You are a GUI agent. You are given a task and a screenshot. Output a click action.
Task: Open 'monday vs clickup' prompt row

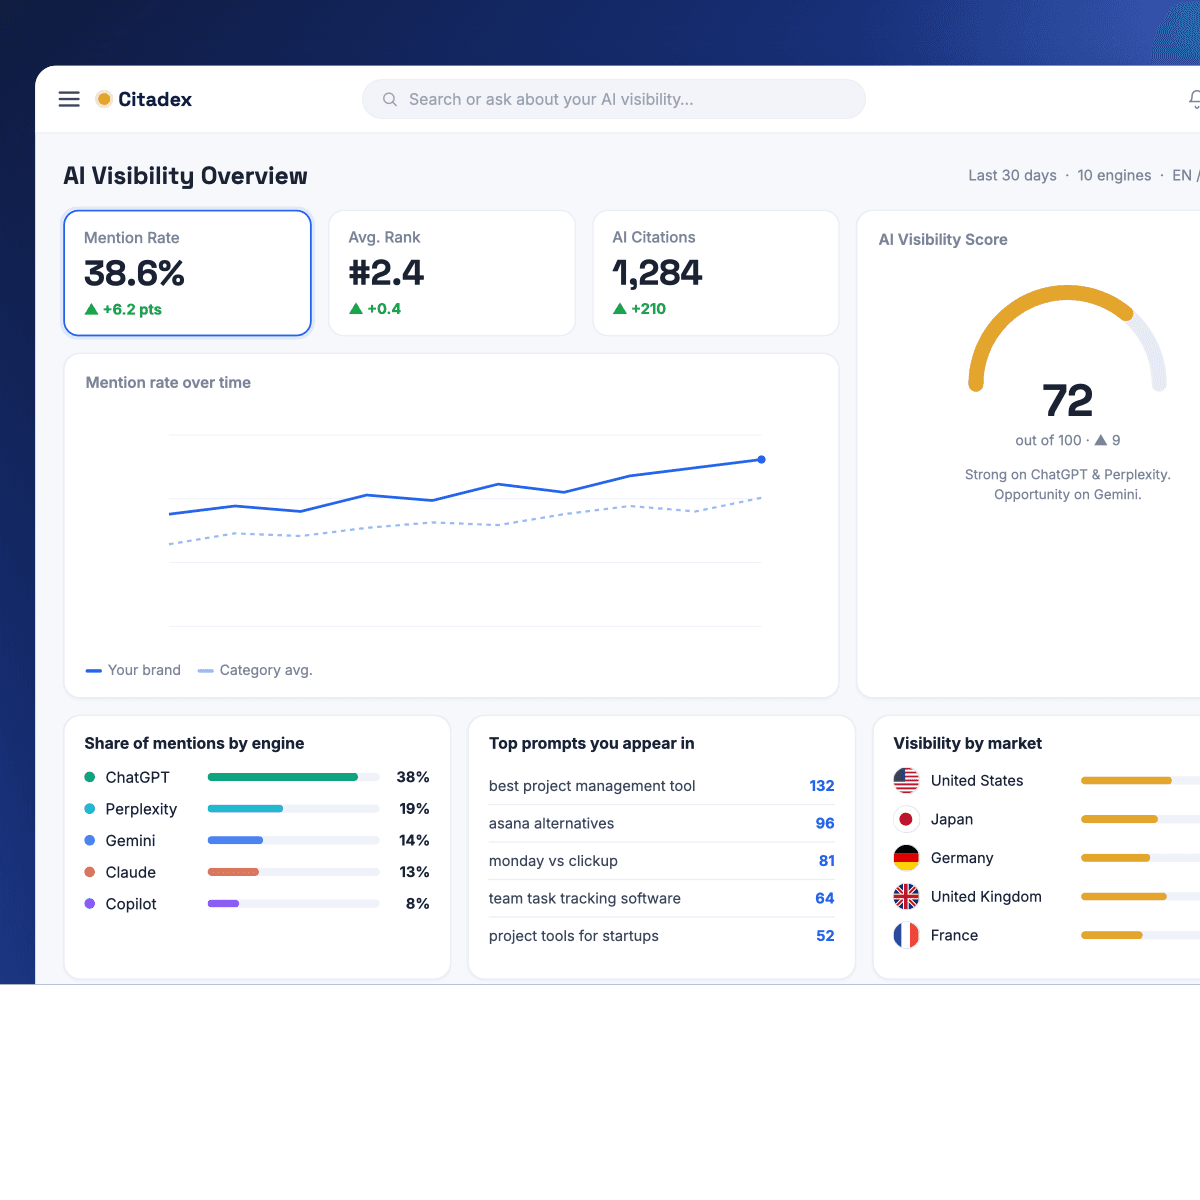[662, 861]
